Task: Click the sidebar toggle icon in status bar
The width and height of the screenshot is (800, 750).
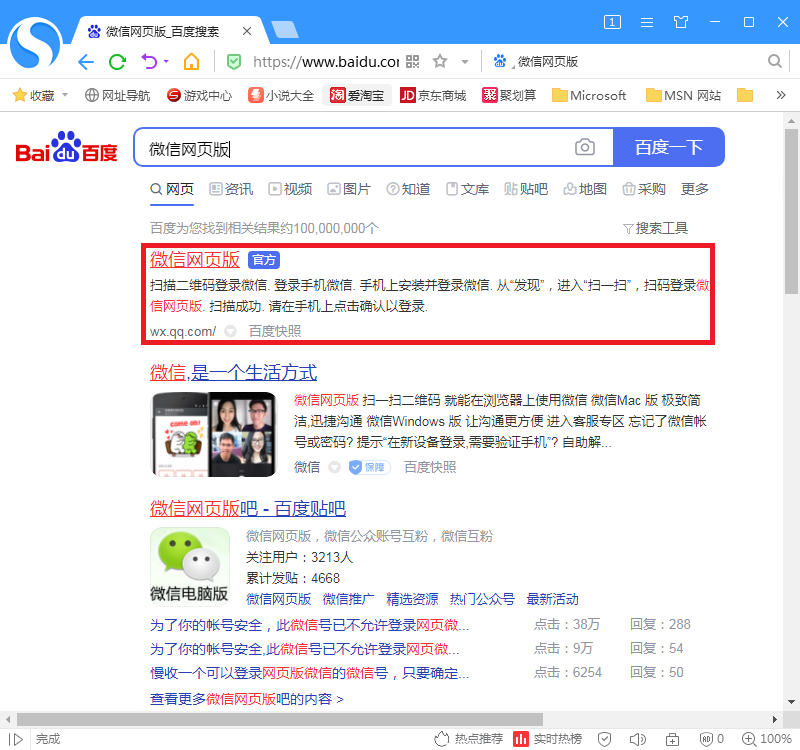Action: [x=16, y=739]
